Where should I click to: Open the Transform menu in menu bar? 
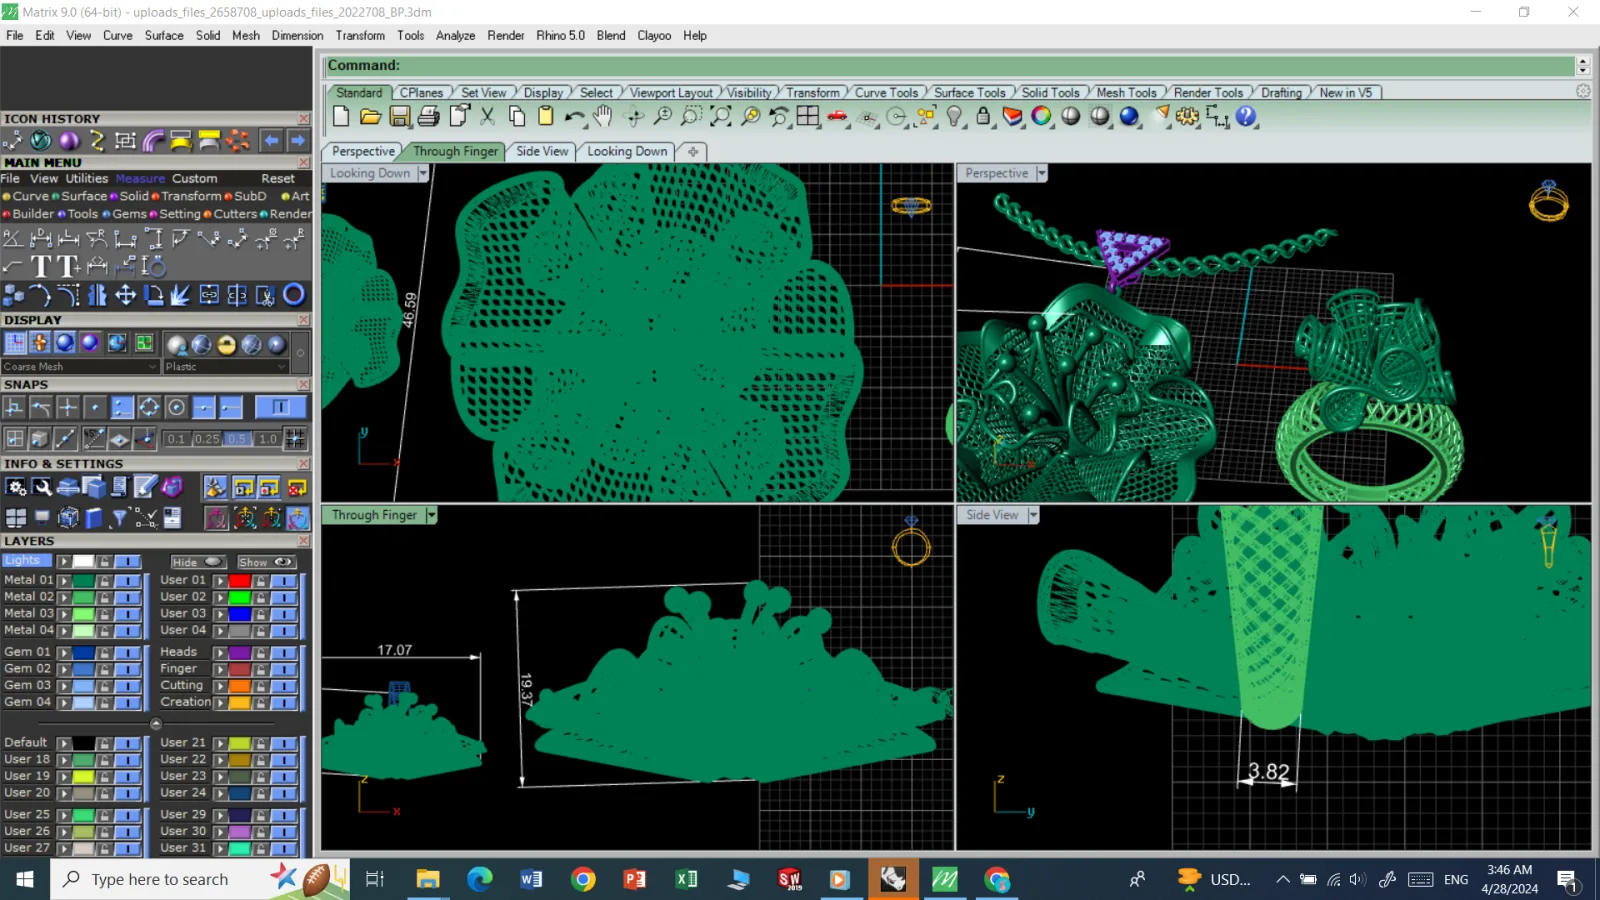pos(360,35)
